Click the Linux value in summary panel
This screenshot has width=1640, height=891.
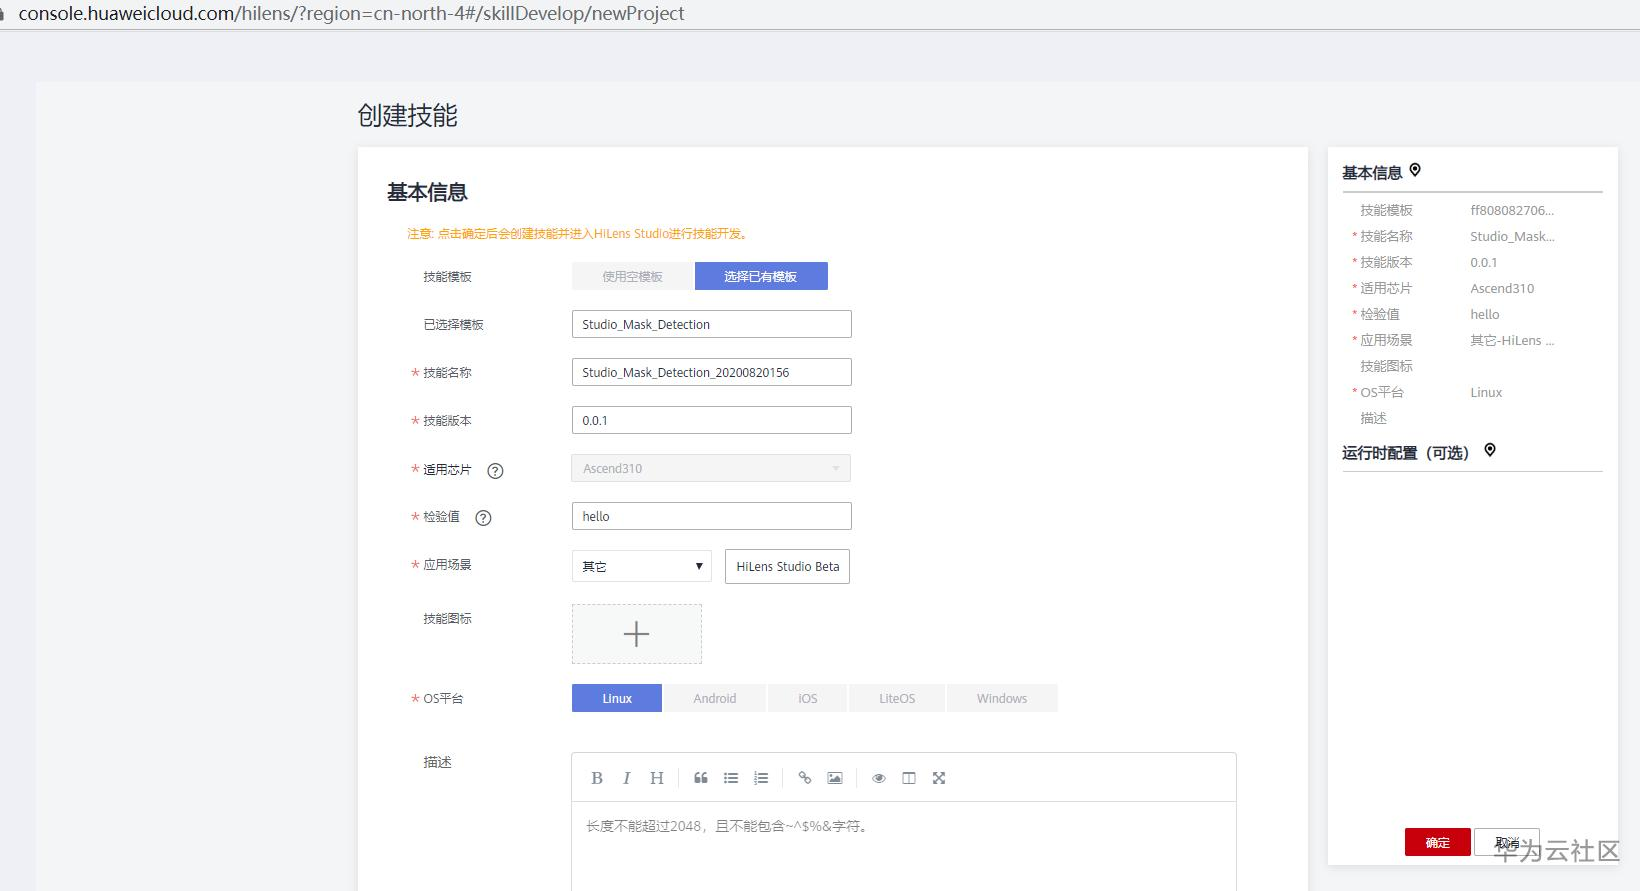[1486, 392]
